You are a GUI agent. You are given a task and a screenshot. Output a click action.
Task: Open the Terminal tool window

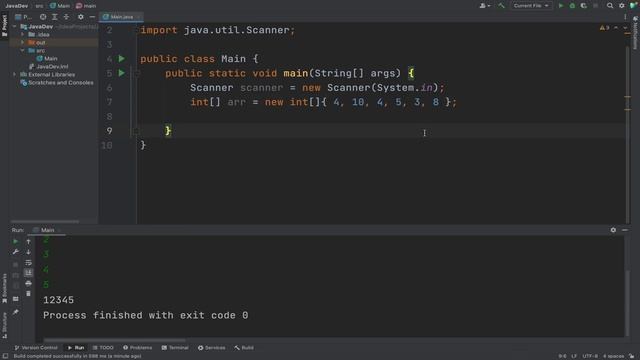[175, 348]
